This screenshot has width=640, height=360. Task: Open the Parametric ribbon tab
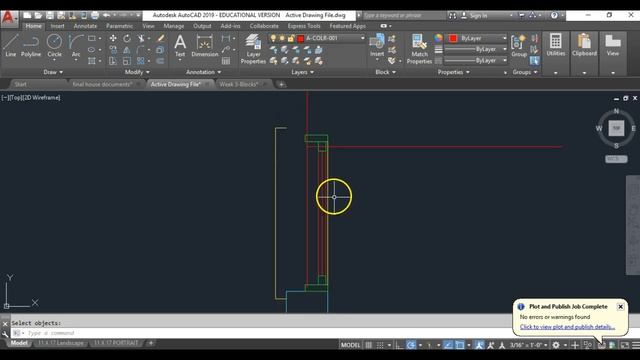coord(119,26)
